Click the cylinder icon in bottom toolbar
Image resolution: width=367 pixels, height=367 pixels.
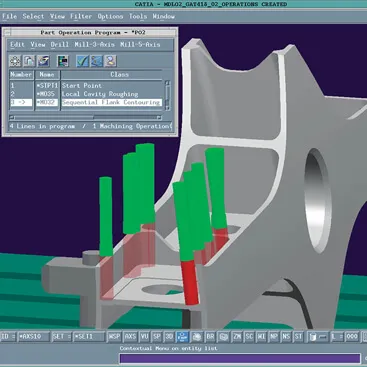pos(313,337)
